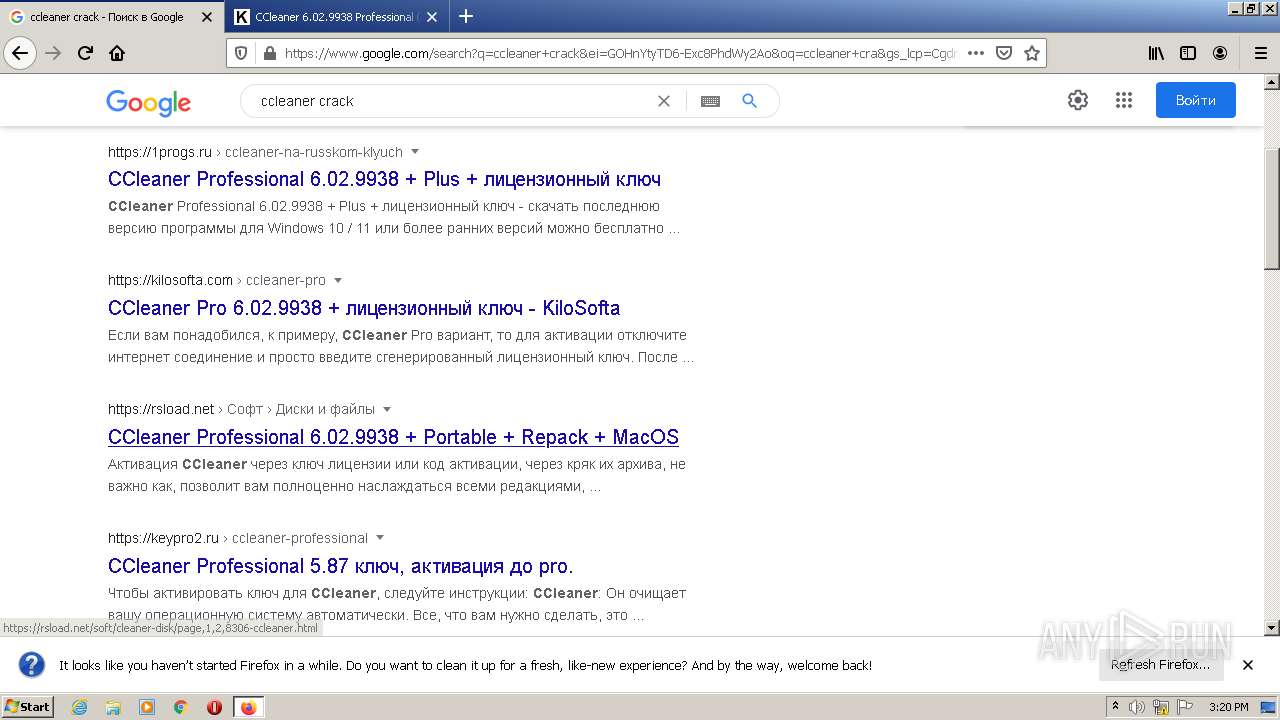Open CCleaner Professional 6.02.9938 + Plus link

pyautogui.click(x=384, y=180)
